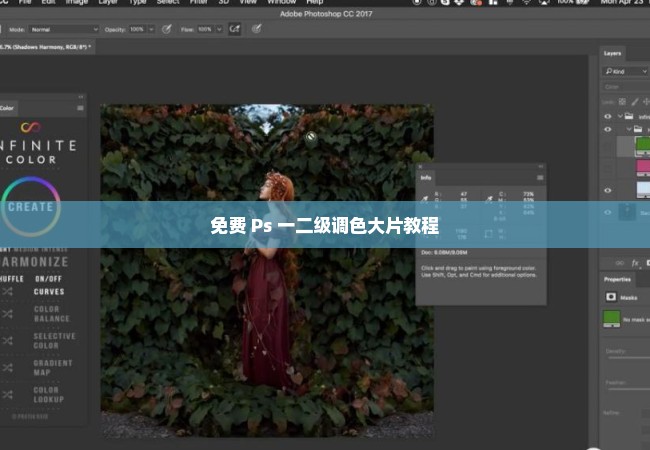Open the Image menu
650x450 pixels.
point(78,2)
